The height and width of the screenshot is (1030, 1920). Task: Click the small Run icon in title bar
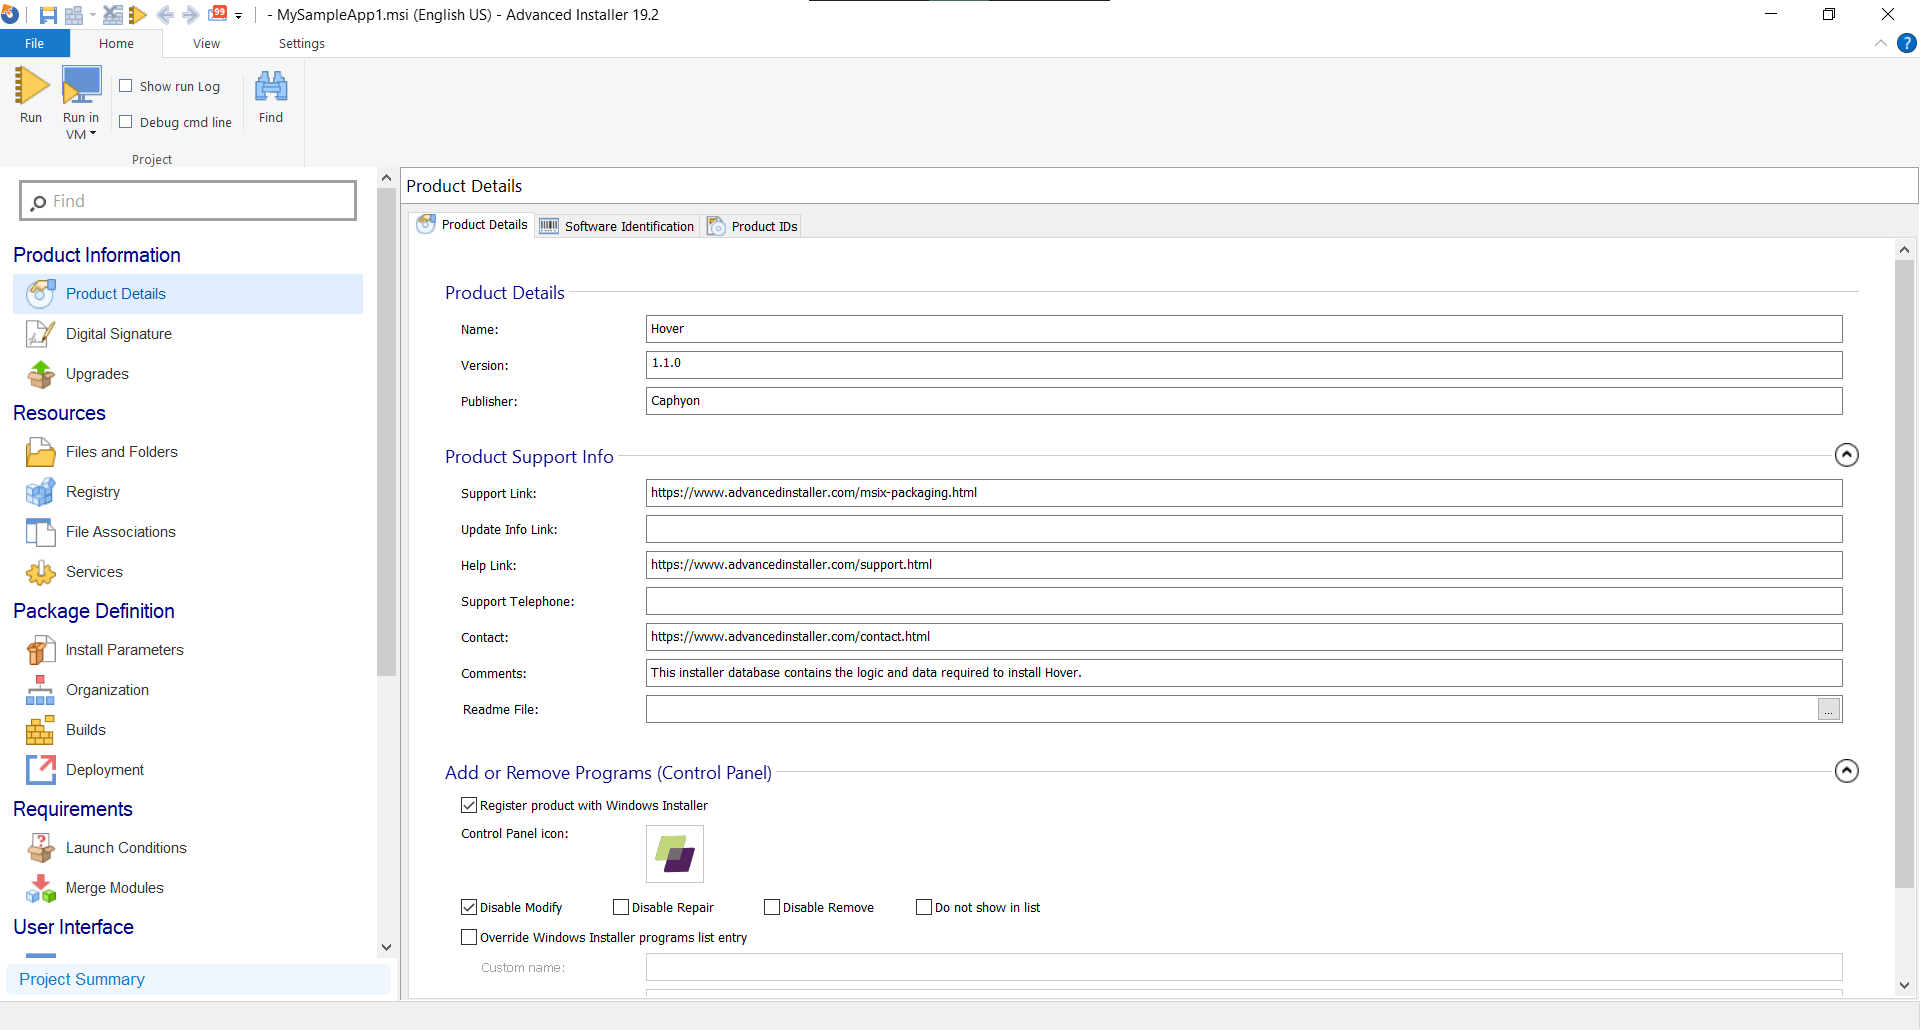[138, 15]
